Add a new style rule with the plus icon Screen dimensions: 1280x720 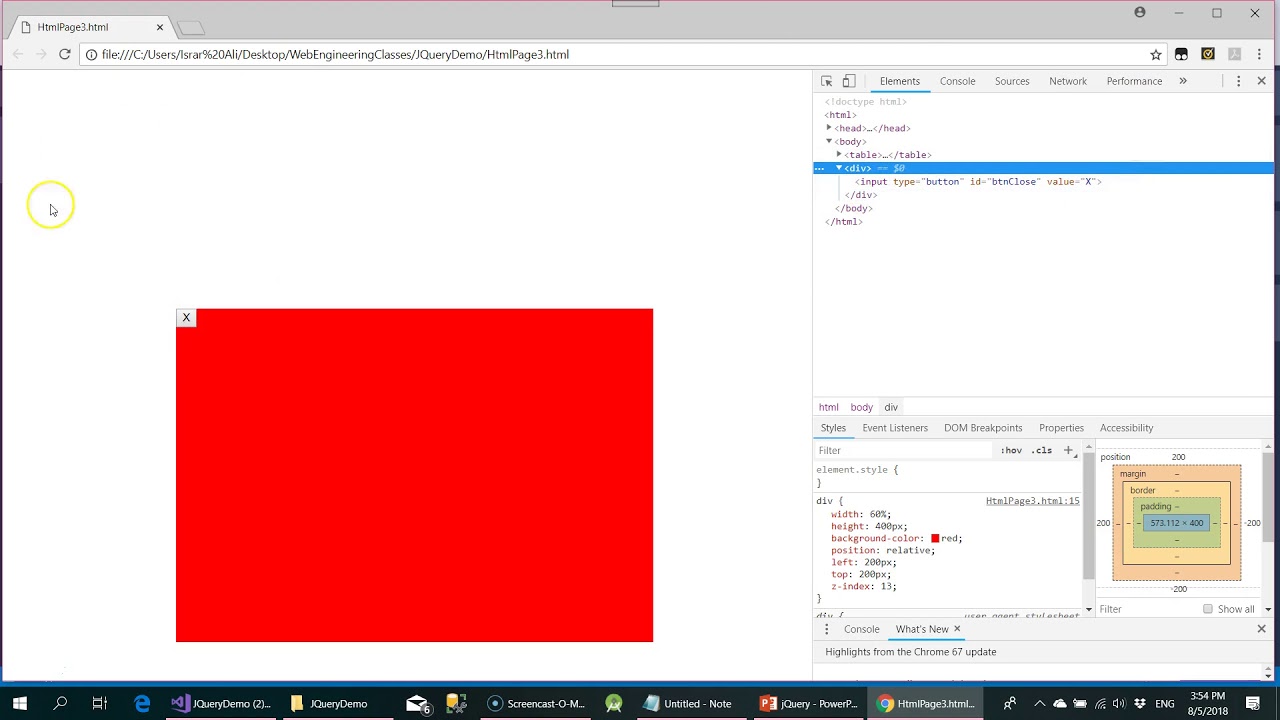[1068, 450]
